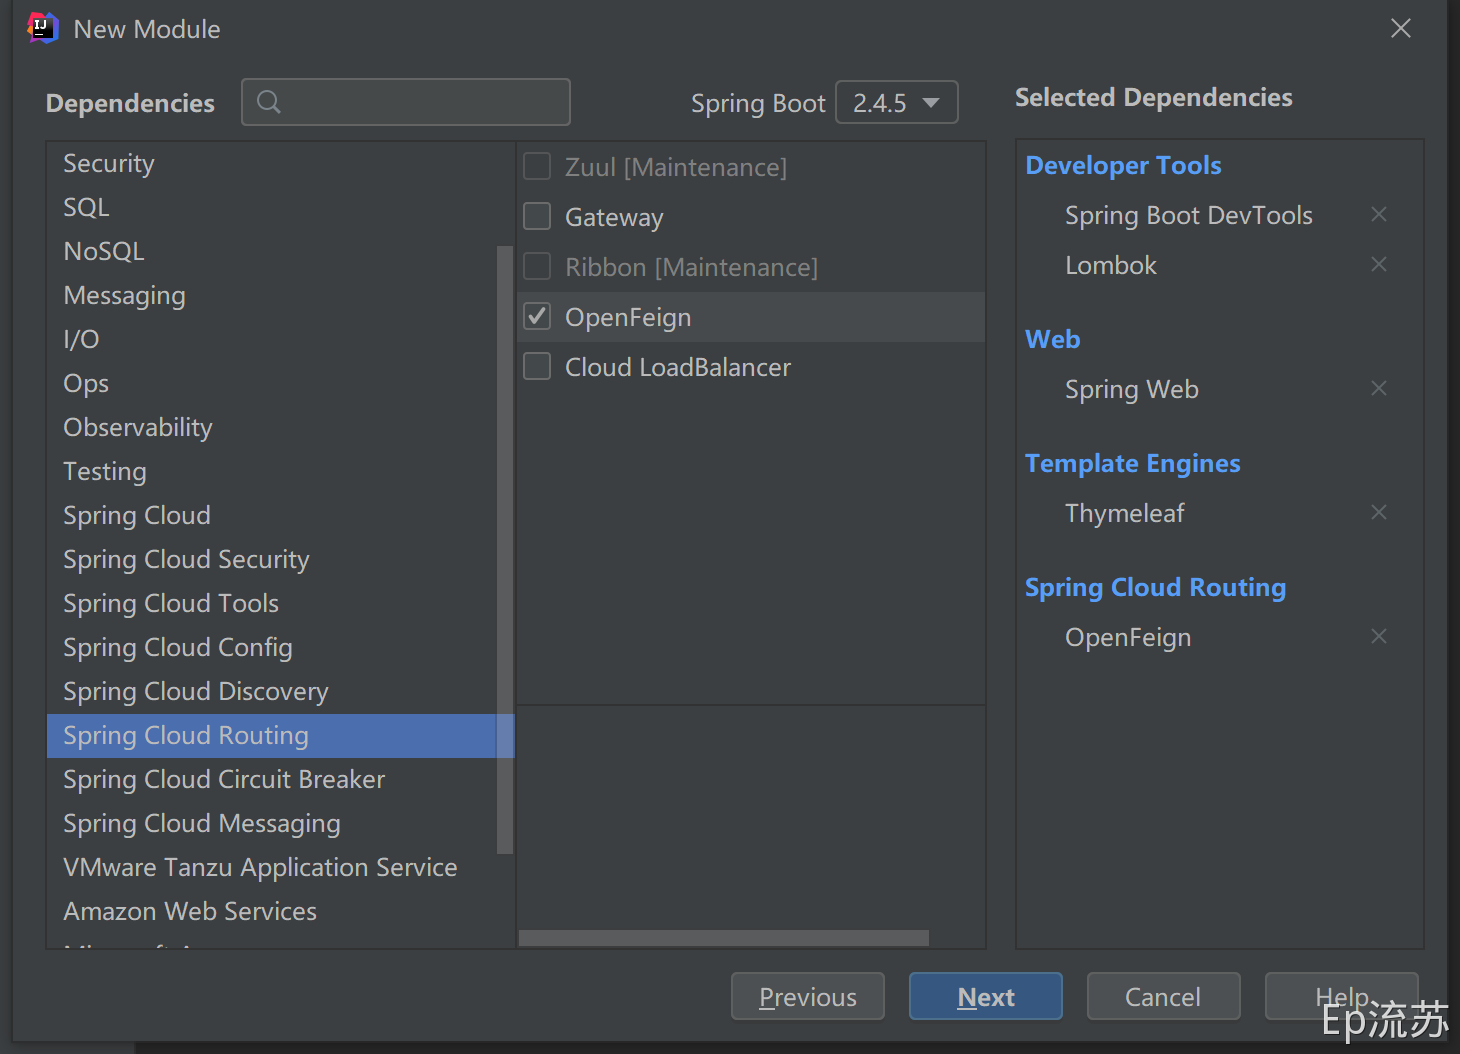
Task: Click the Help button
Action: coord(1342,997)
